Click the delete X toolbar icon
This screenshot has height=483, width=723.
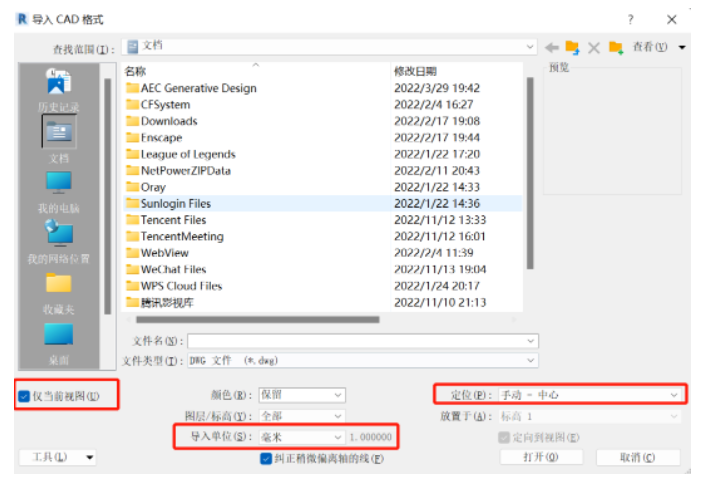click(x=594, y=47)
